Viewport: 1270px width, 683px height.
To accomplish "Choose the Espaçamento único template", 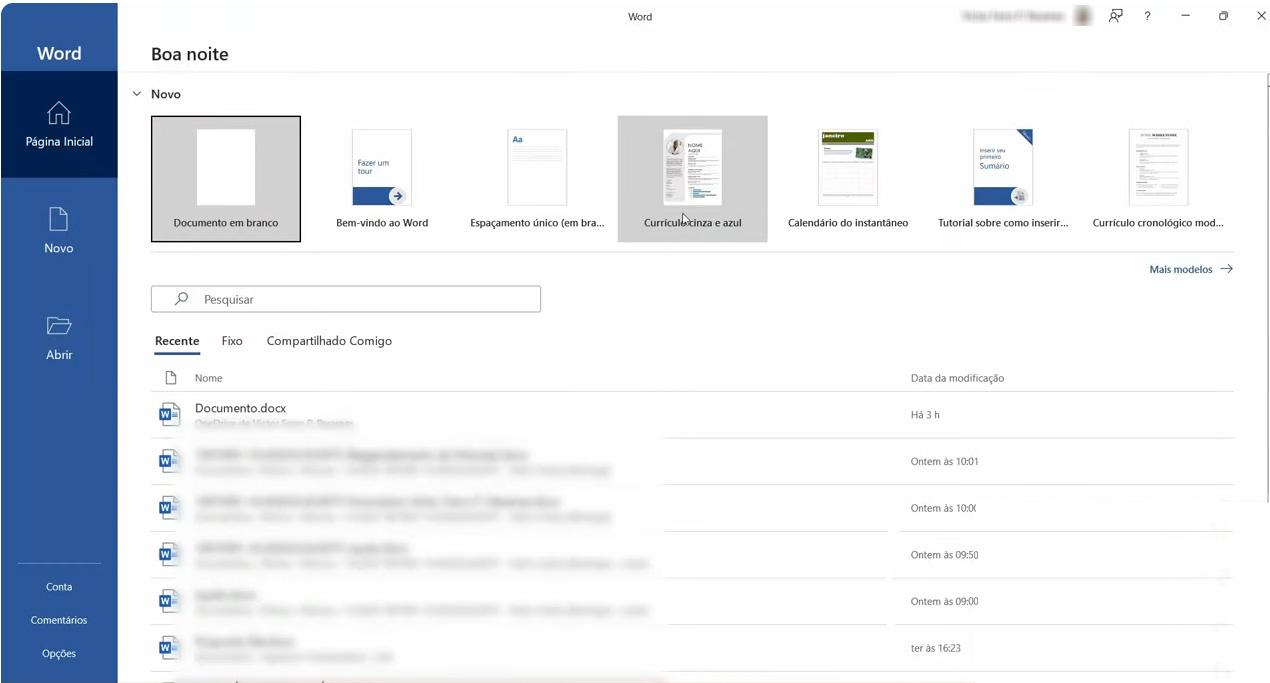I will click(x=537, y=179).
